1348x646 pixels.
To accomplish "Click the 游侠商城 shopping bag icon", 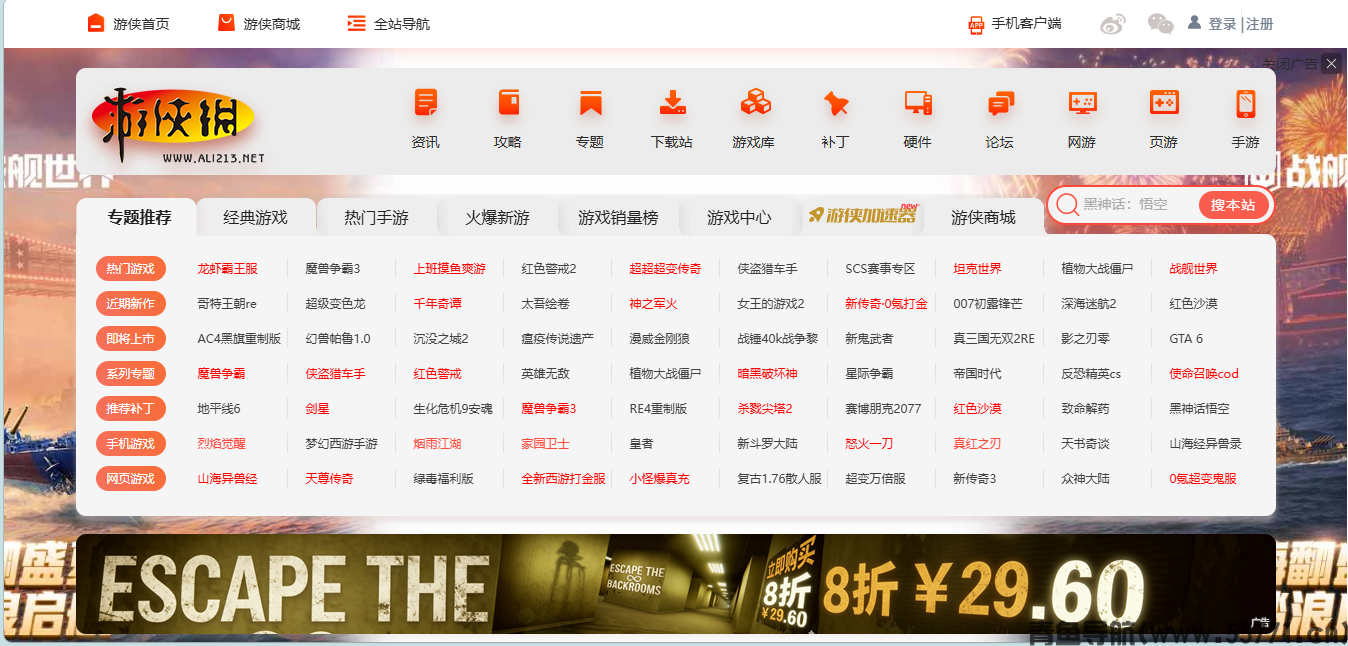I will (226, 23).
